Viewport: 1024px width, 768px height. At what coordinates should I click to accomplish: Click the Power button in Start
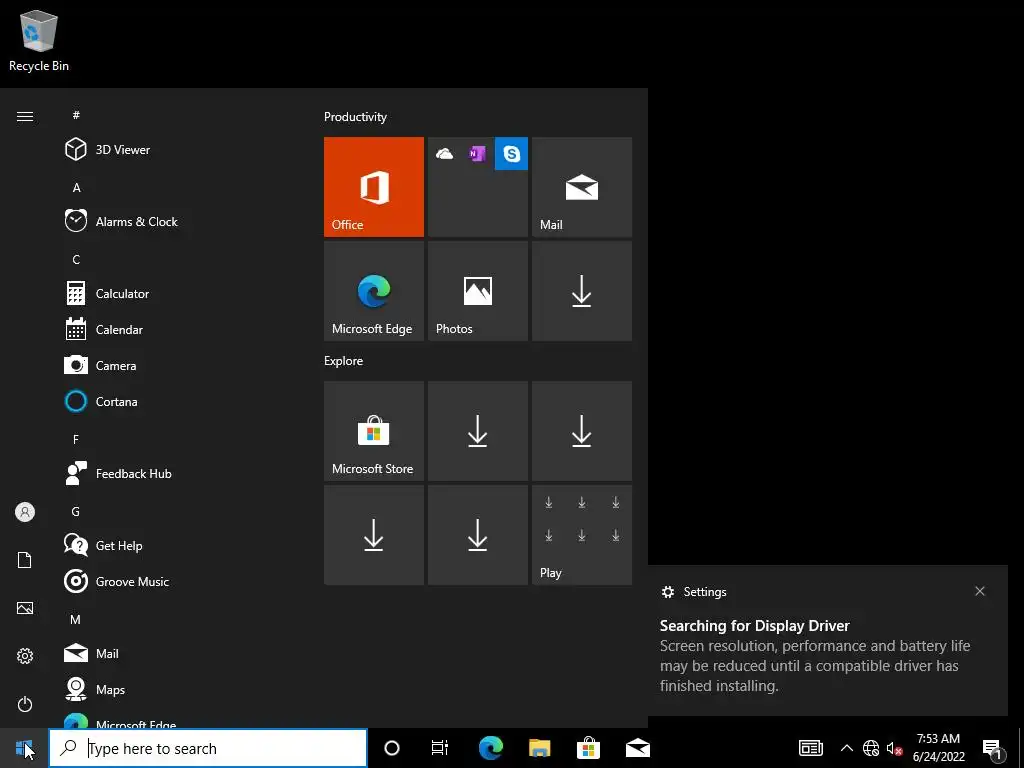pyautogui.click(x=25, y=704)
